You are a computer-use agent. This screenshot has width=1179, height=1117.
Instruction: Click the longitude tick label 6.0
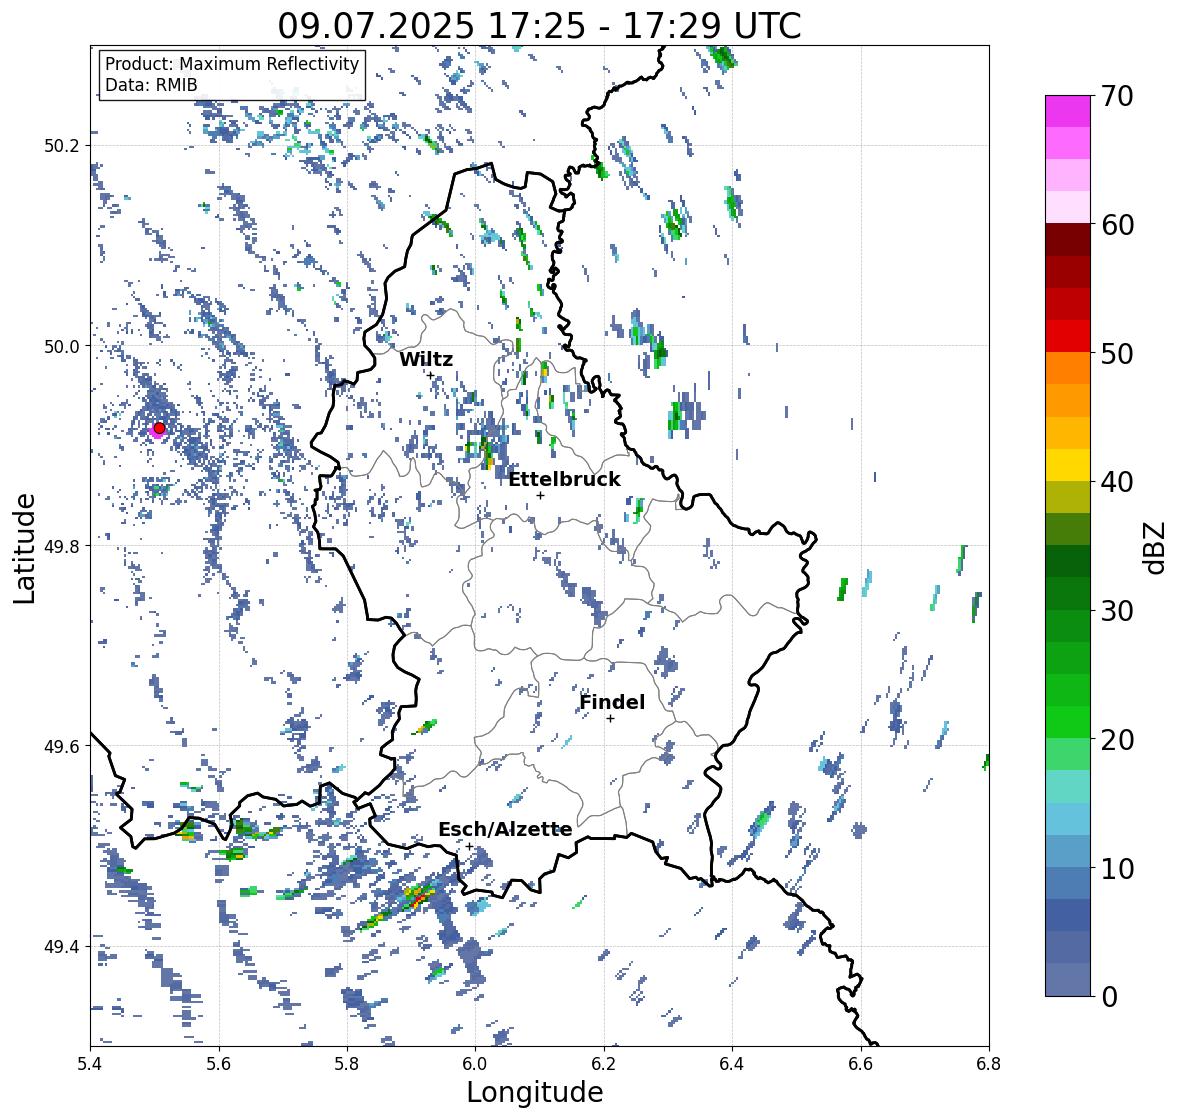475,1063
